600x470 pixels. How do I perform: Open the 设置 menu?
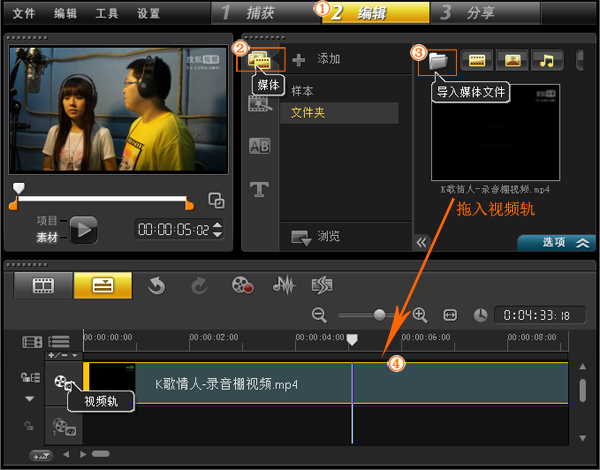pyautogui.click(x=148, y=13)
